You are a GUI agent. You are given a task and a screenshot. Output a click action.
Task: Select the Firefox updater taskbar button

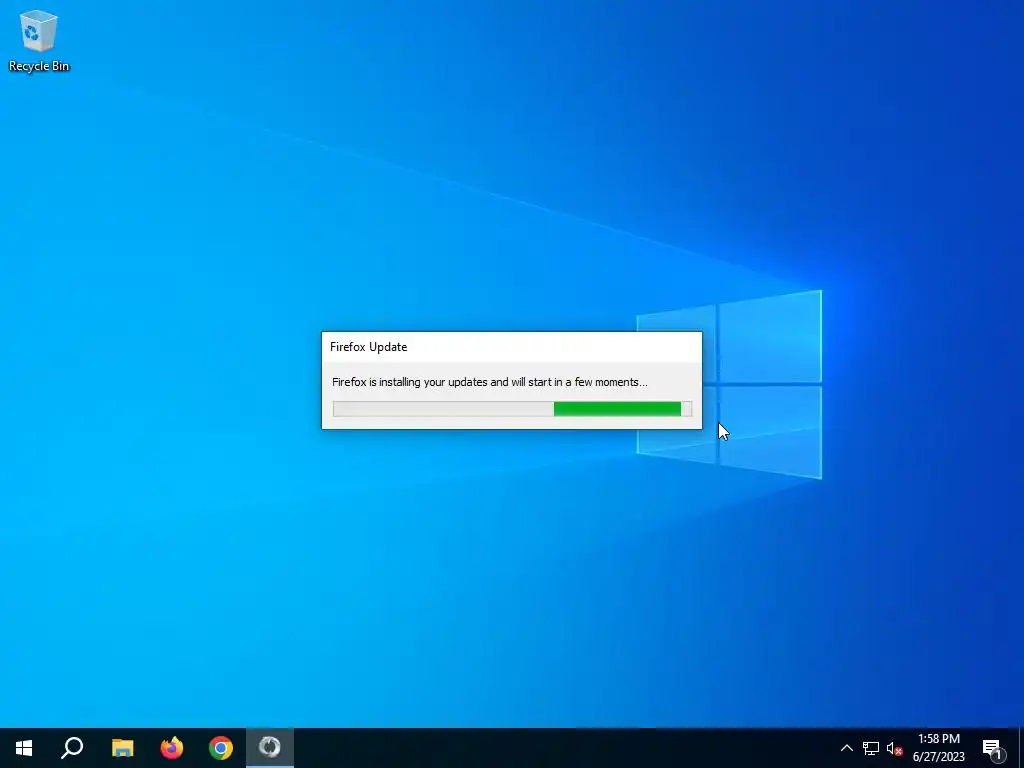(270, 748)
